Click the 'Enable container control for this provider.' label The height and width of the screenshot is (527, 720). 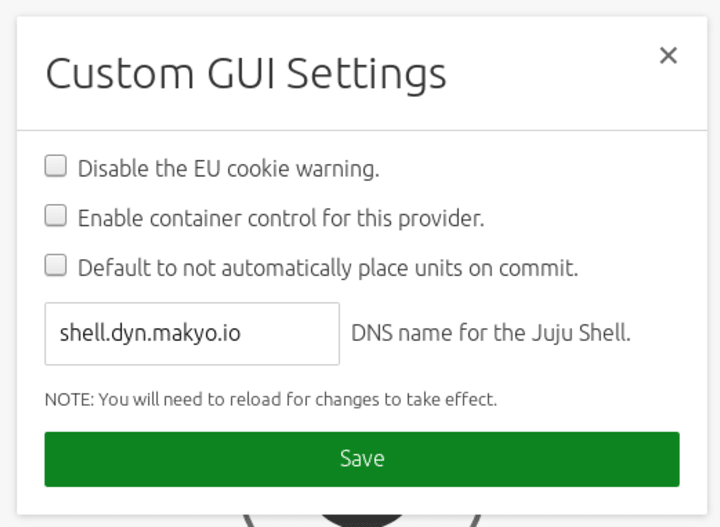tap(280, 218)
